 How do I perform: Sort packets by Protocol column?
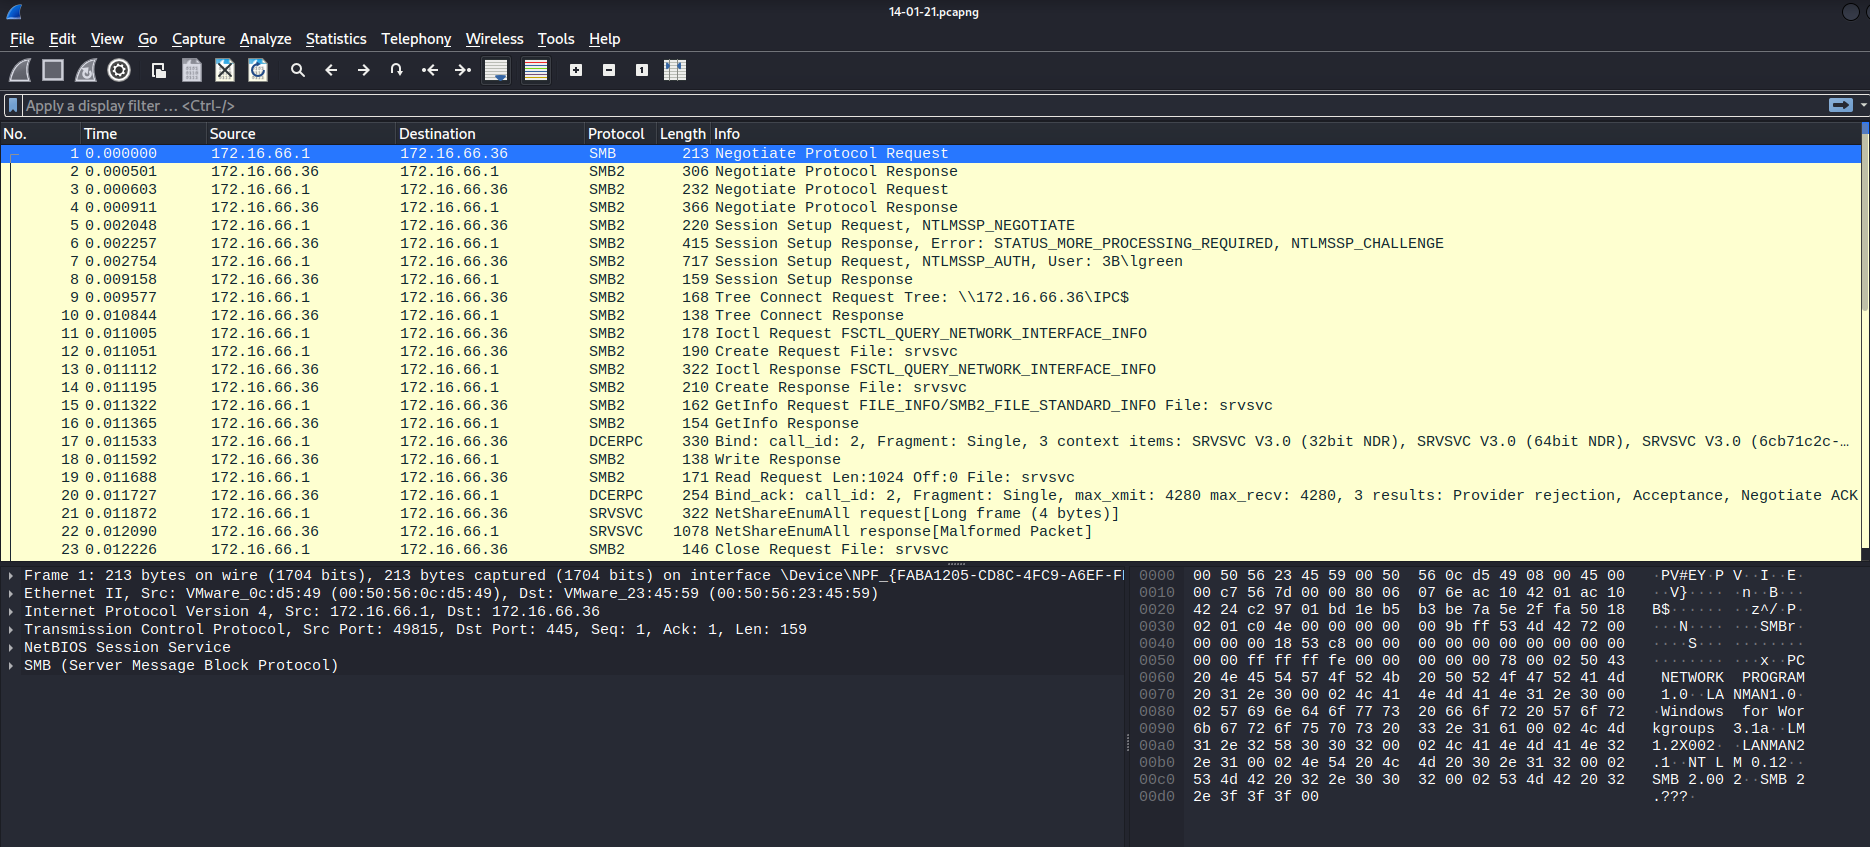pos(619,134)
